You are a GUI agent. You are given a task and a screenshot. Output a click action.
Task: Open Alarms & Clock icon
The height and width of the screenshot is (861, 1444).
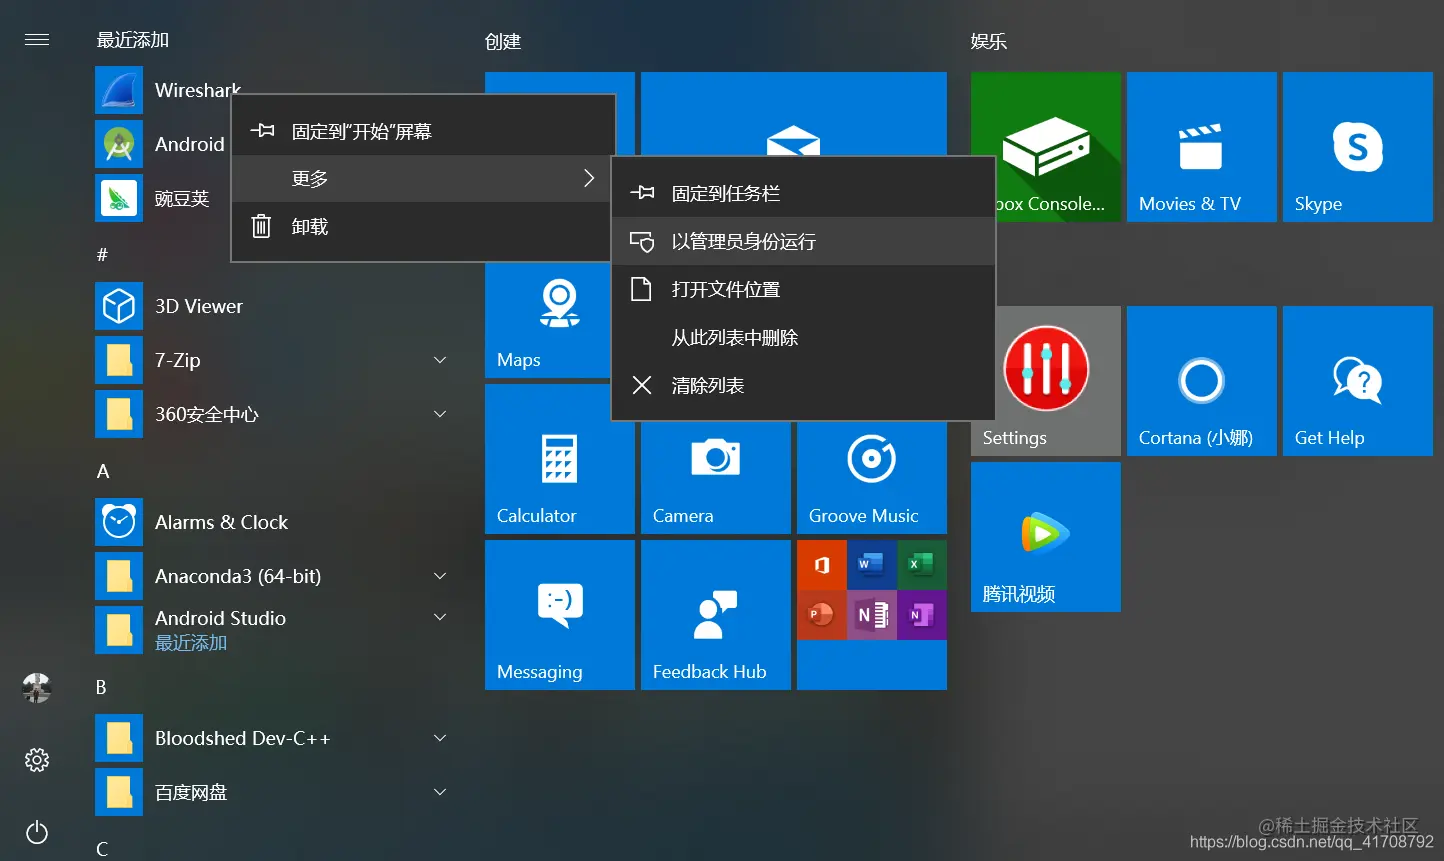(119, 522)
